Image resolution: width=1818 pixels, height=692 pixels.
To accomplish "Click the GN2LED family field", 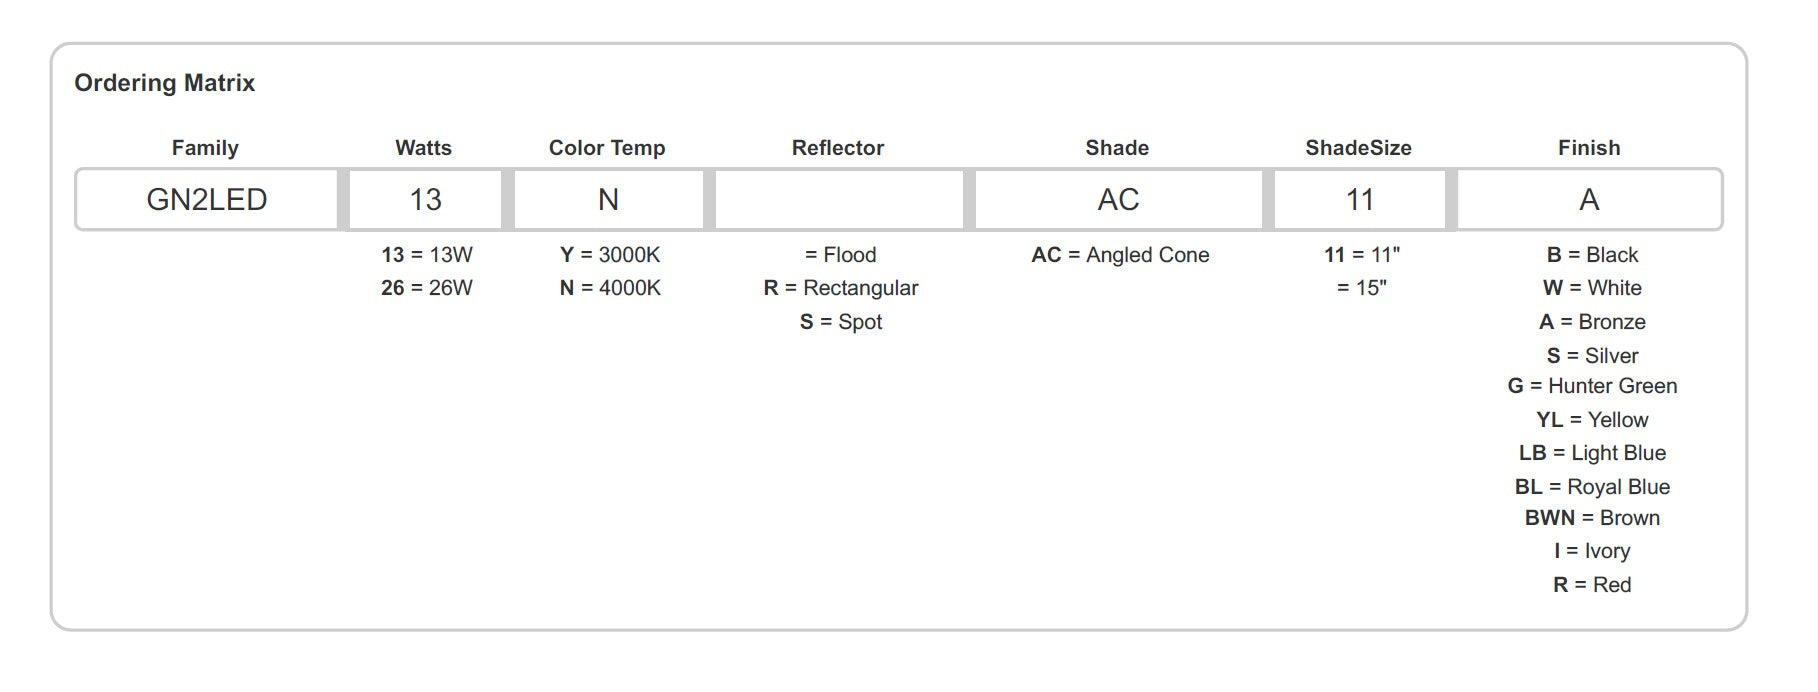I will pyautogui.click(x=207, y=200).
